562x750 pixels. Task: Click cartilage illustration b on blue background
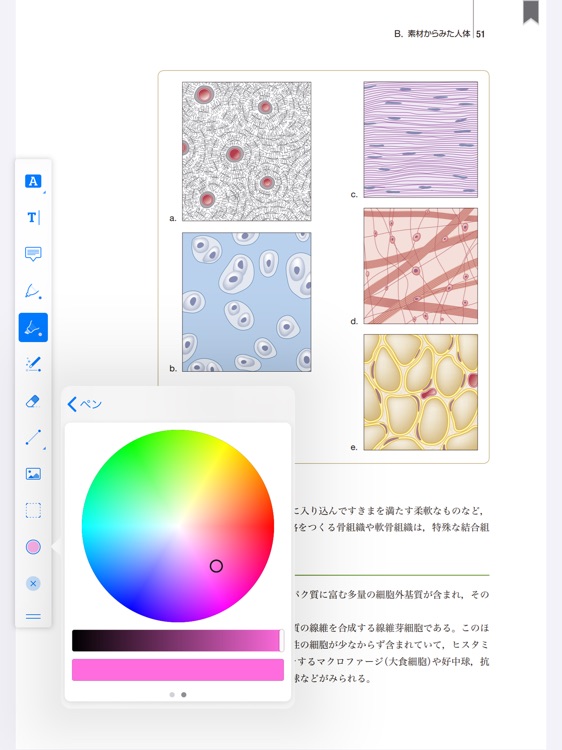click(247, 302)
